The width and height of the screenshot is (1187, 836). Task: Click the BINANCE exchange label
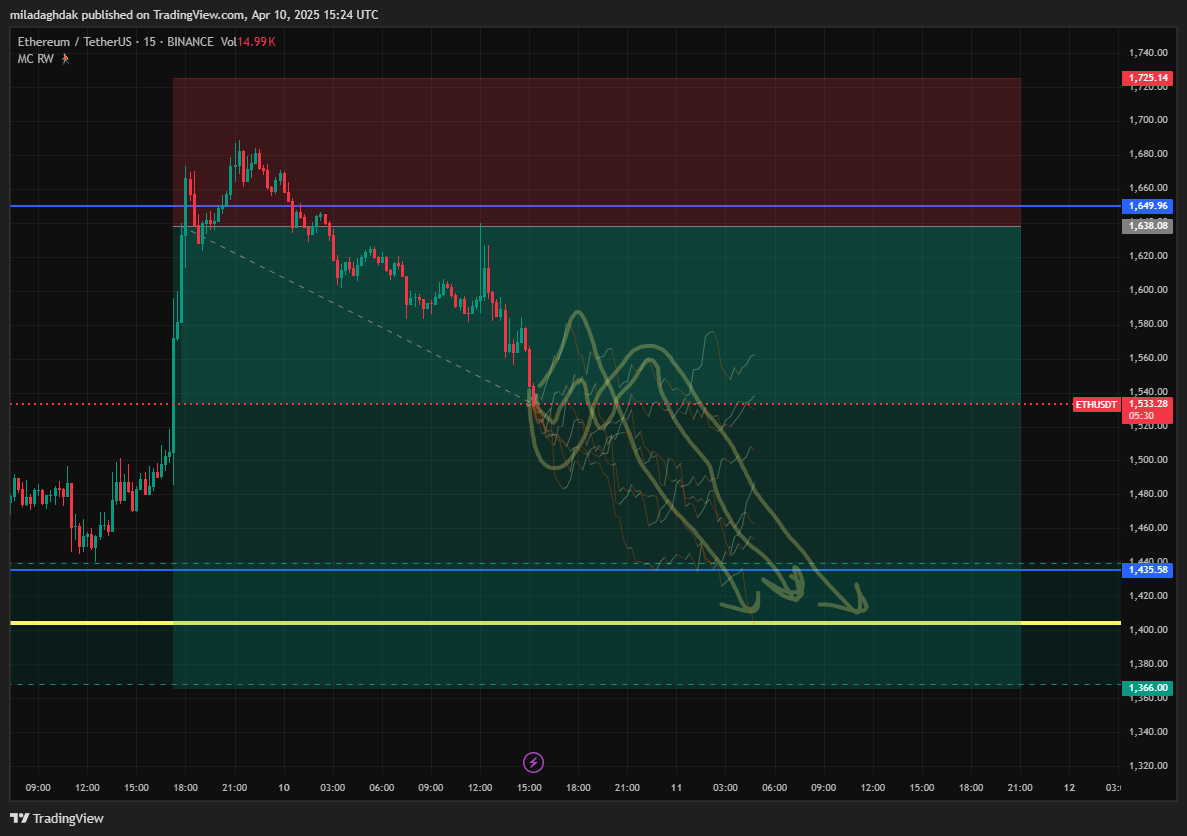click(x=190, y=42)
